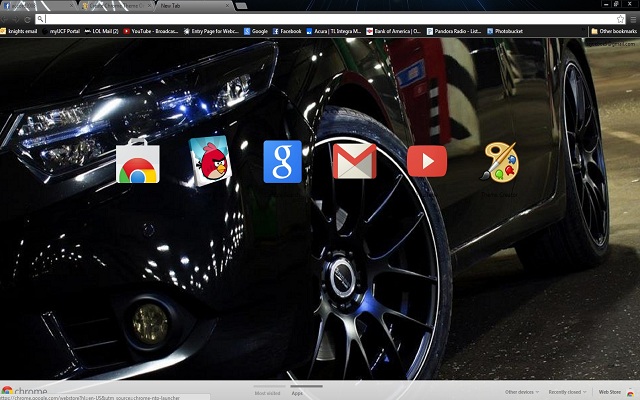640x400 pixels.
Task: Close the Theme Creator tab
Action: [x=149, y=6]
